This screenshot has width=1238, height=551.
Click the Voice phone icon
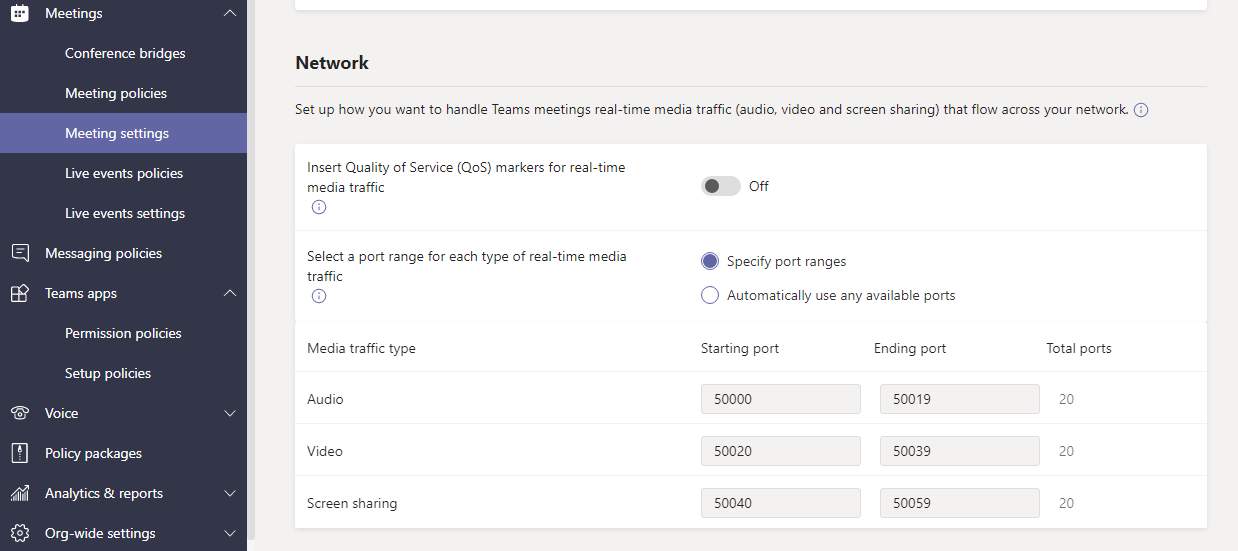coord(19,413)
